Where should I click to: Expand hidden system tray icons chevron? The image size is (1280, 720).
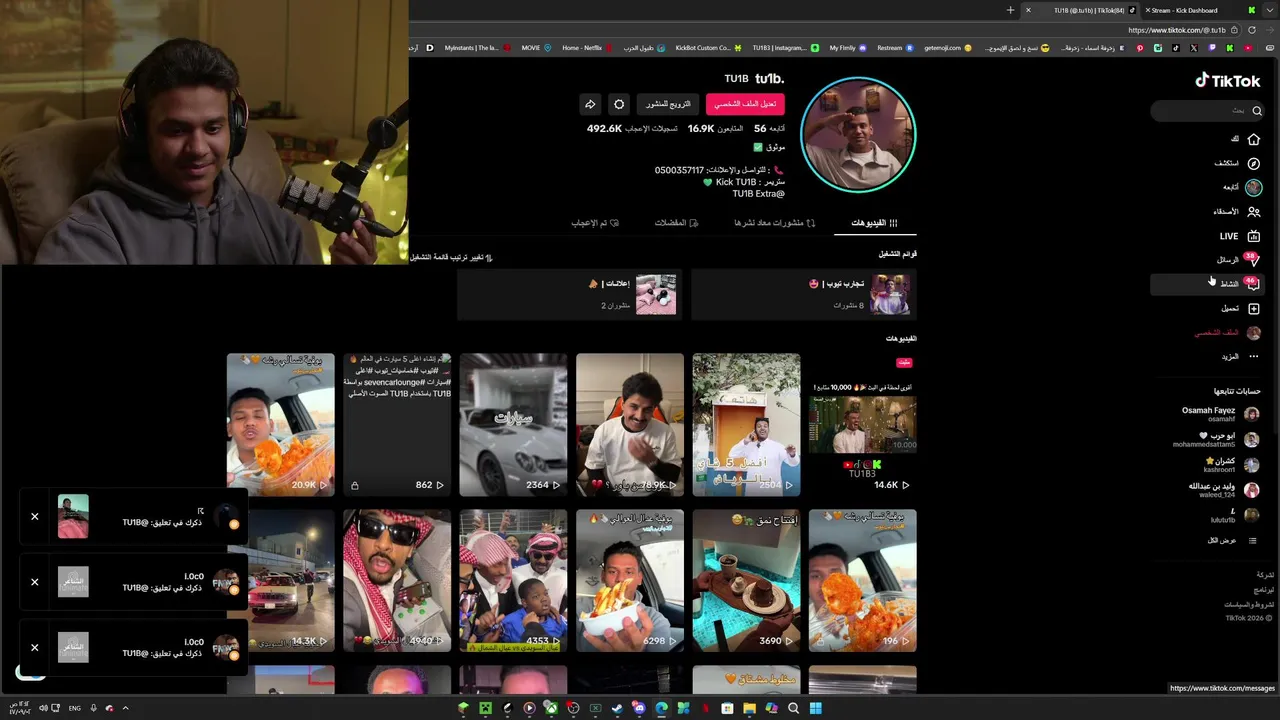tap(125, 708)
